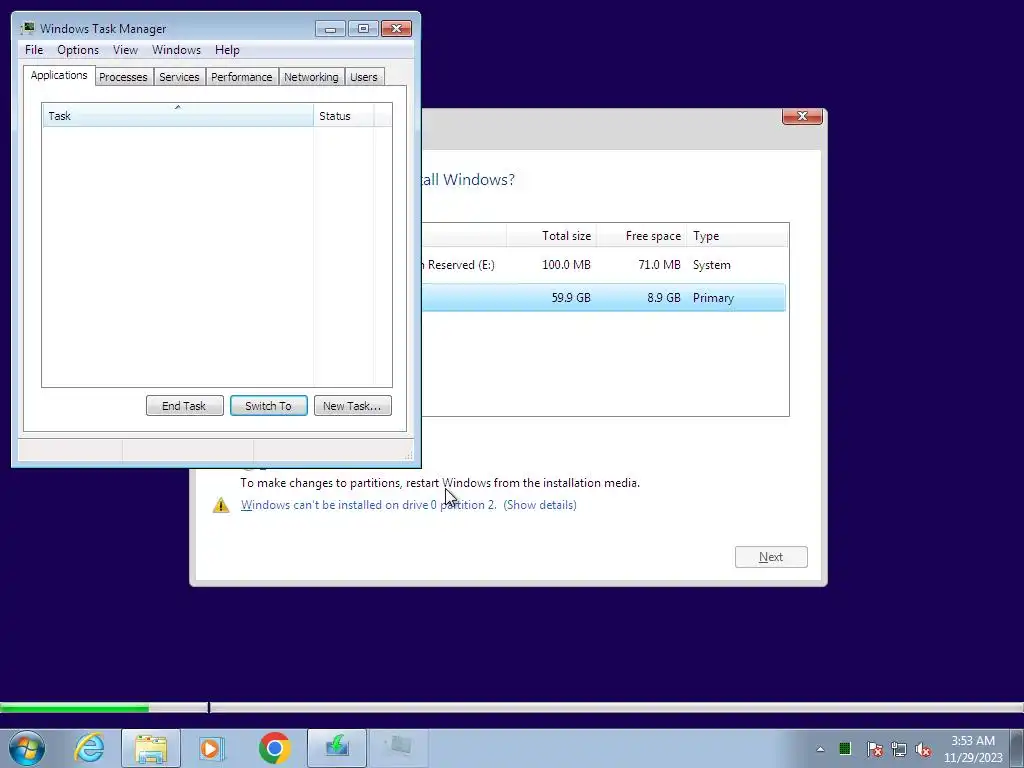Switch to the Processes tab

tap(123, 77)
